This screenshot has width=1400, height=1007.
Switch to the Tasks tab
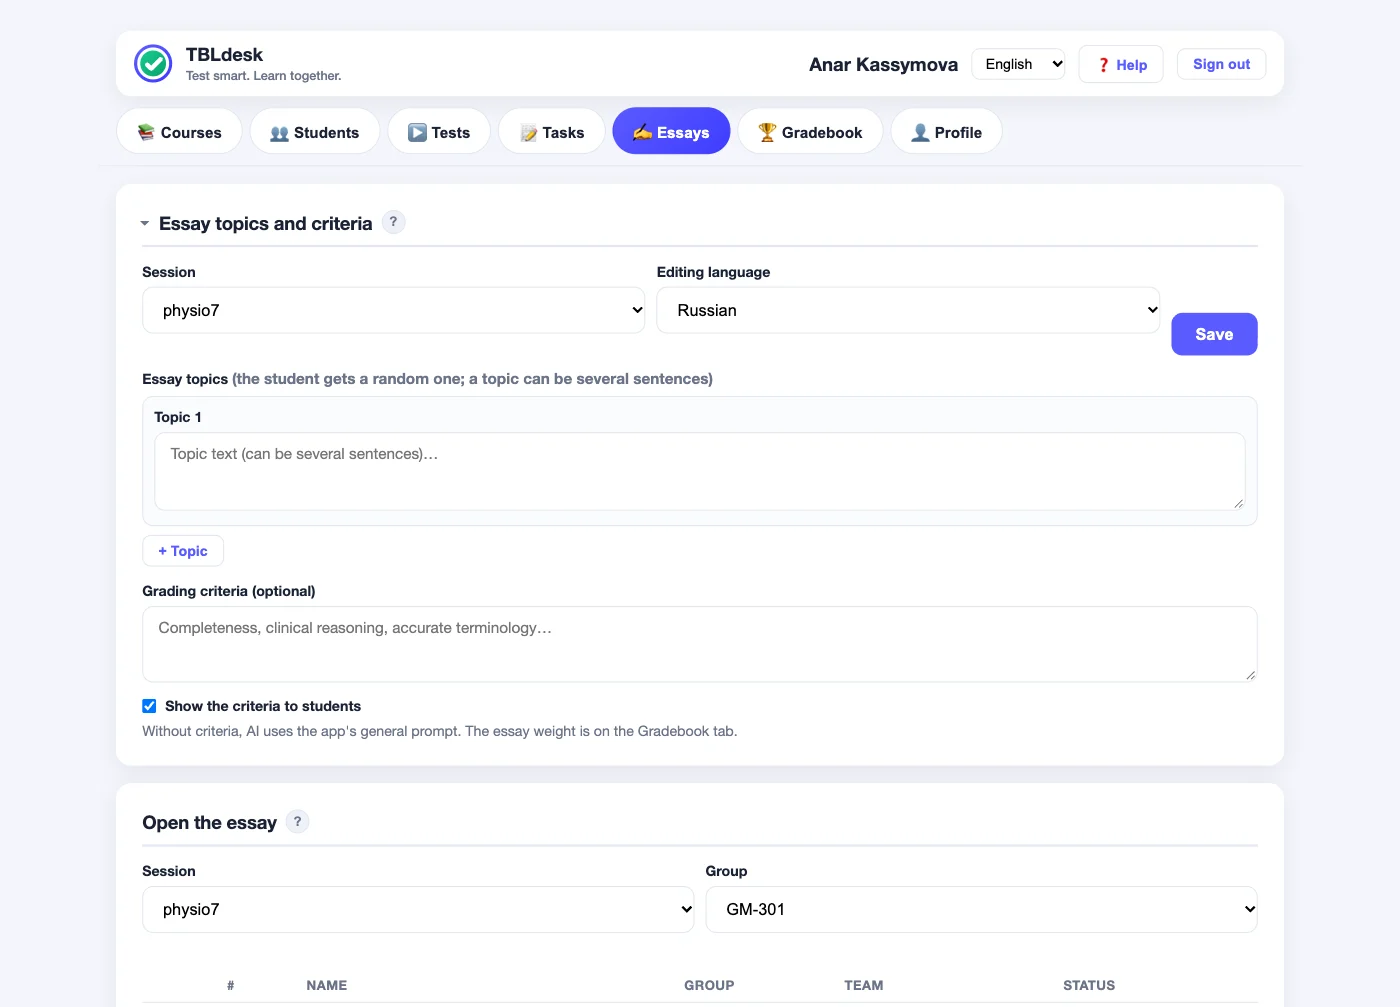click(552, 132)
